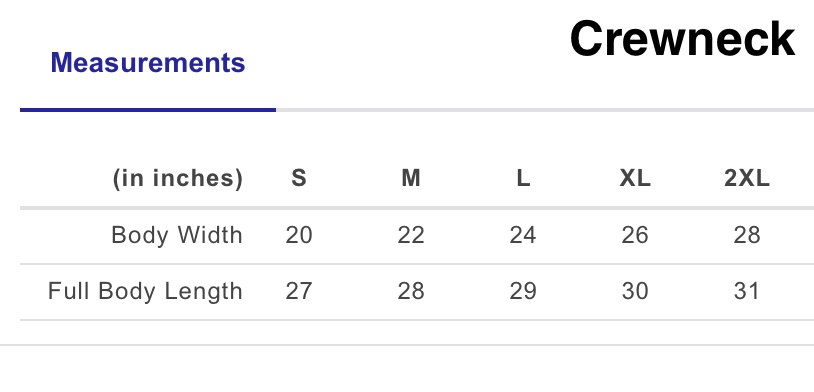Select the XL size column header
Viewport: 814px width, 392px height.
point(635,179)
